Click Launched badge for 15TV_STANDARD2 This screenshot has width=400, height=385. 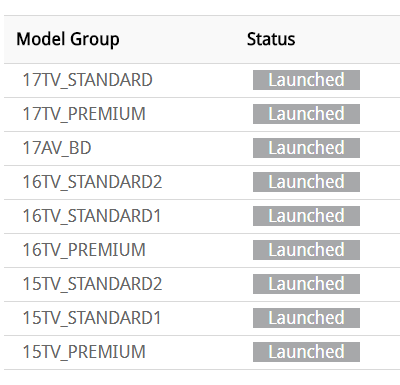click(306, 284)
